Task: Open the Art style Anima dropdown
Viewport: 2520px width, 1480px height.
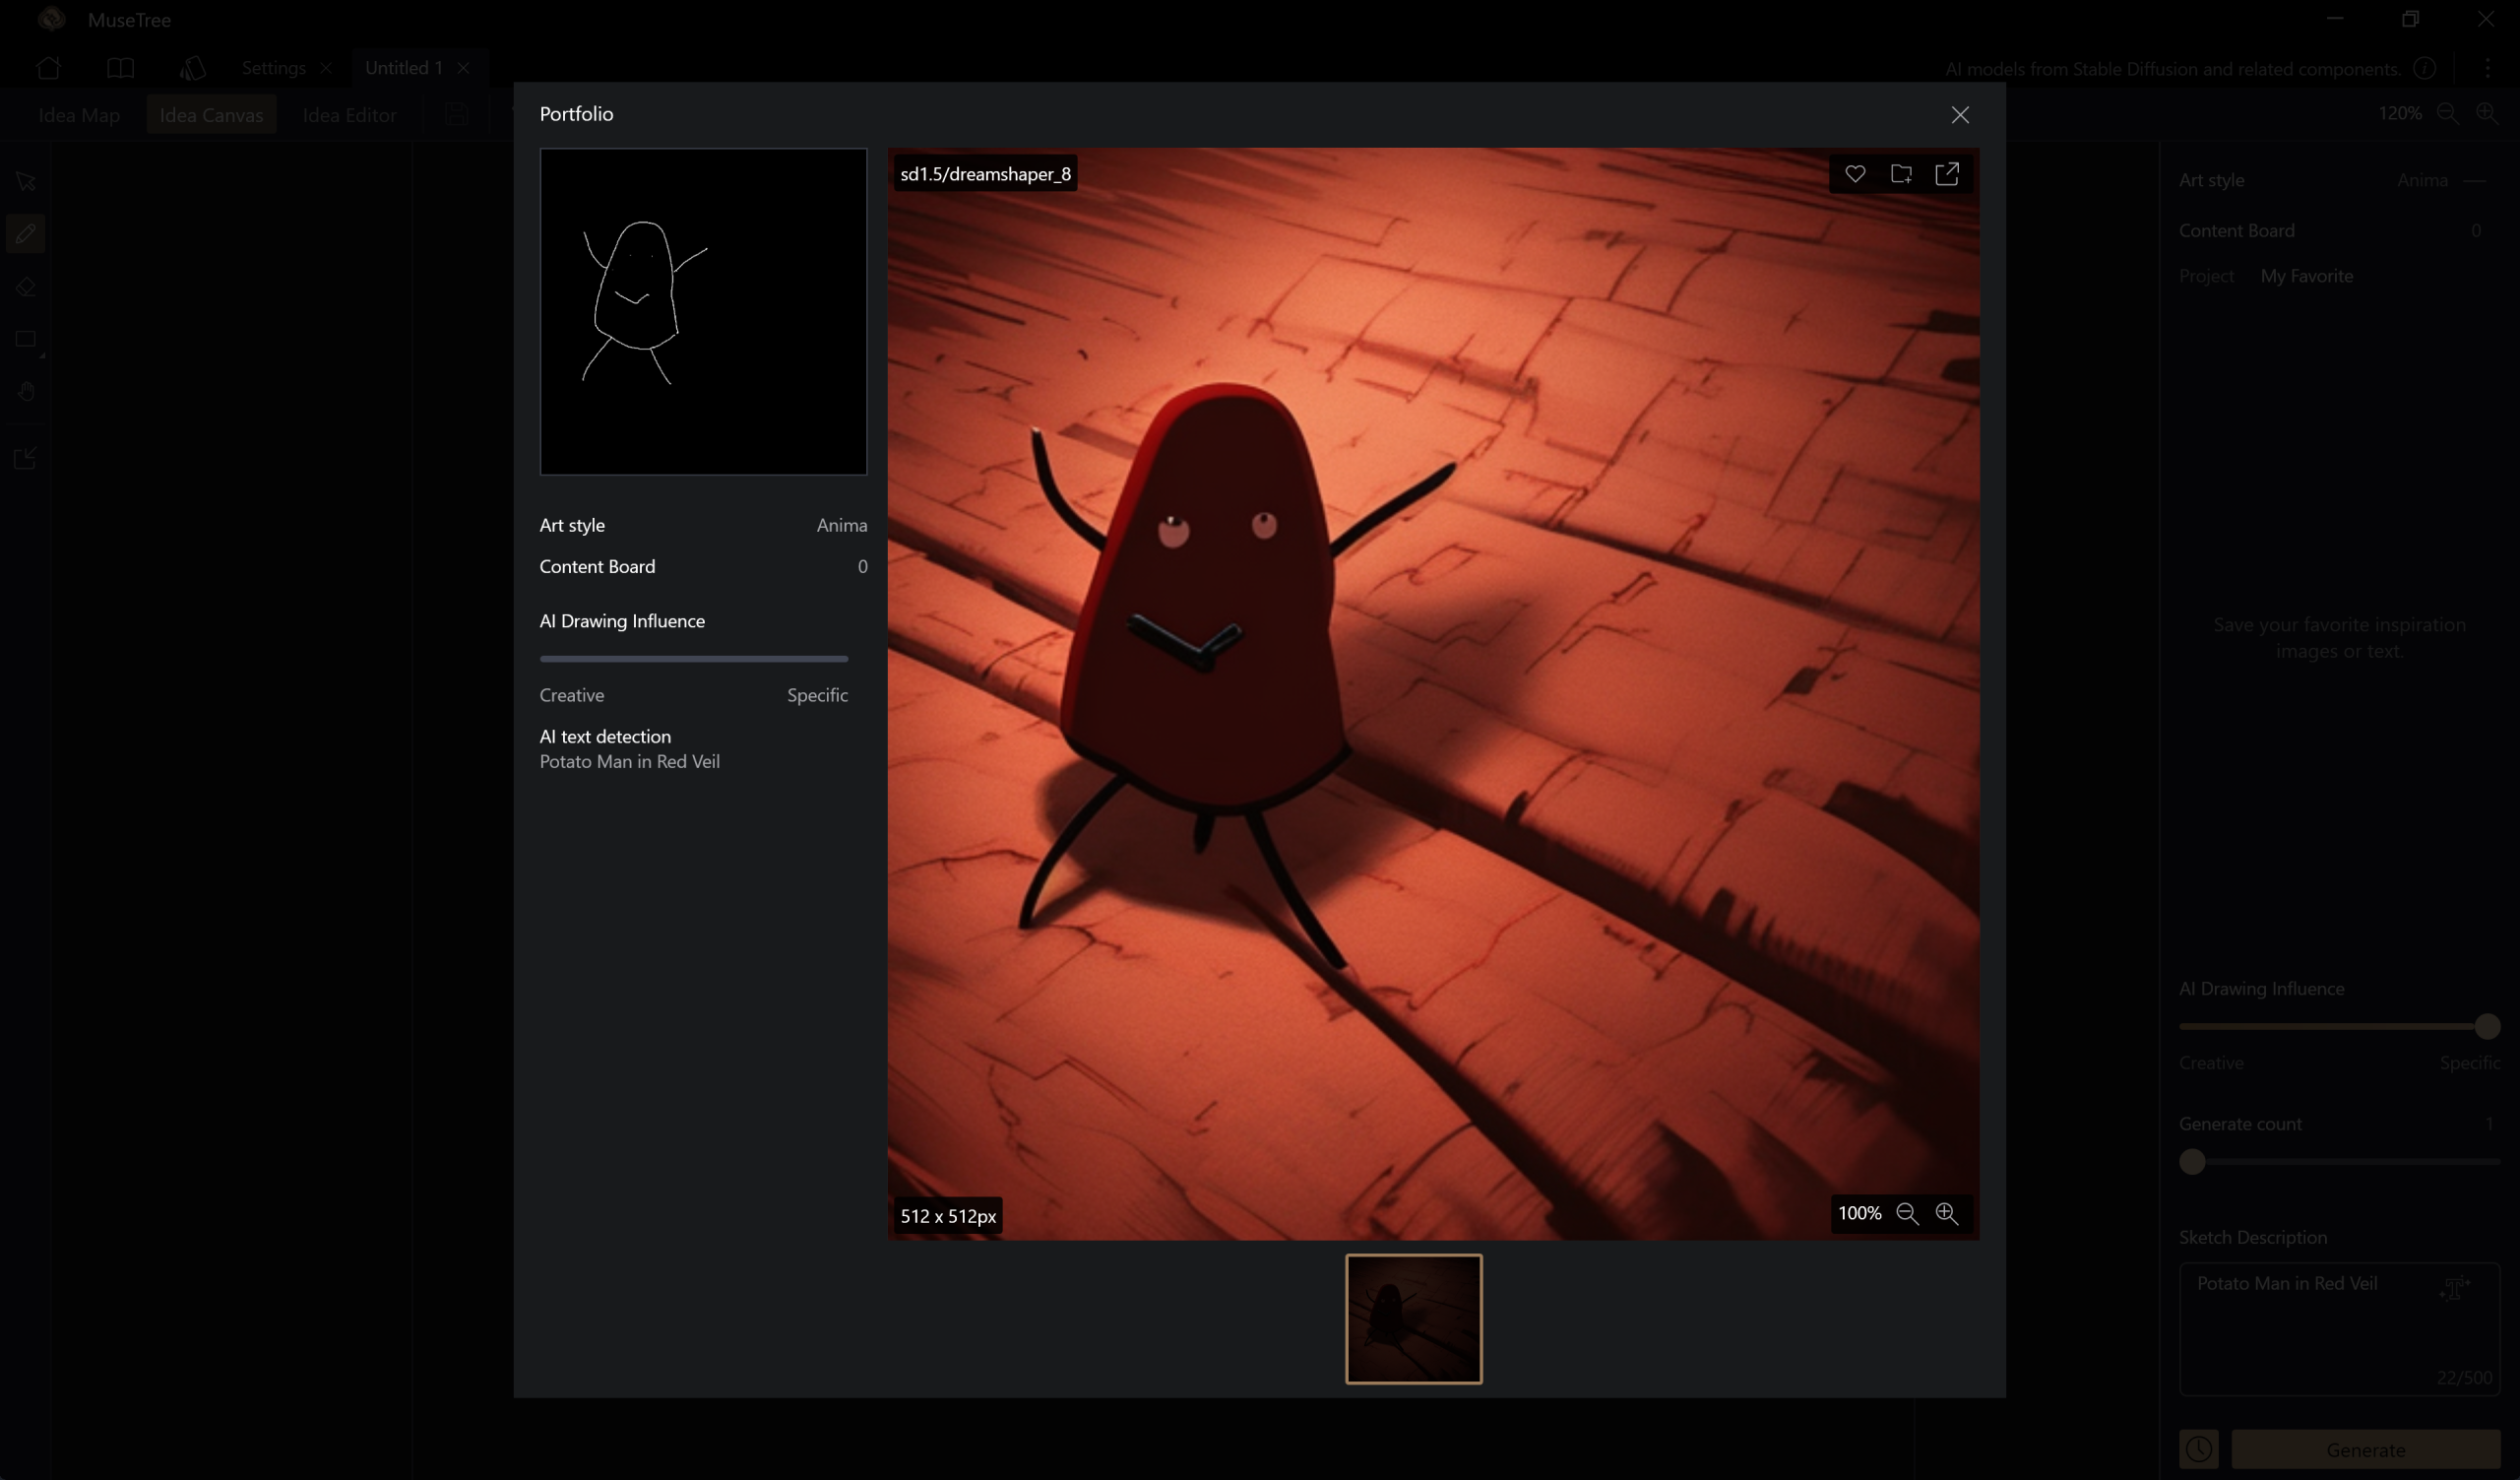Action: [2421, 180]
